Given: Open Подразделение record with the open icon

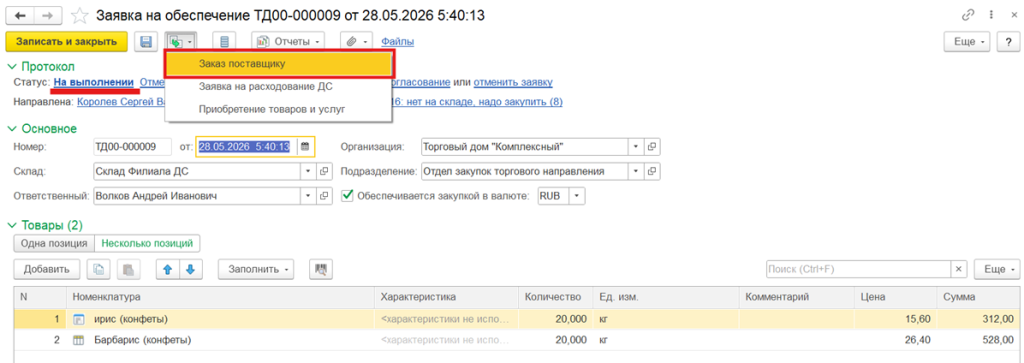Looking at the screenshot, I should [x=652, y=172].
